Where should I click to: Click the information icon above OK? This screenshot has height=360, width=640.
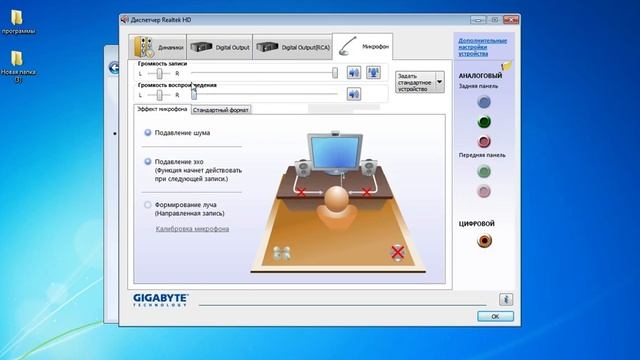(x=506, y=300)
